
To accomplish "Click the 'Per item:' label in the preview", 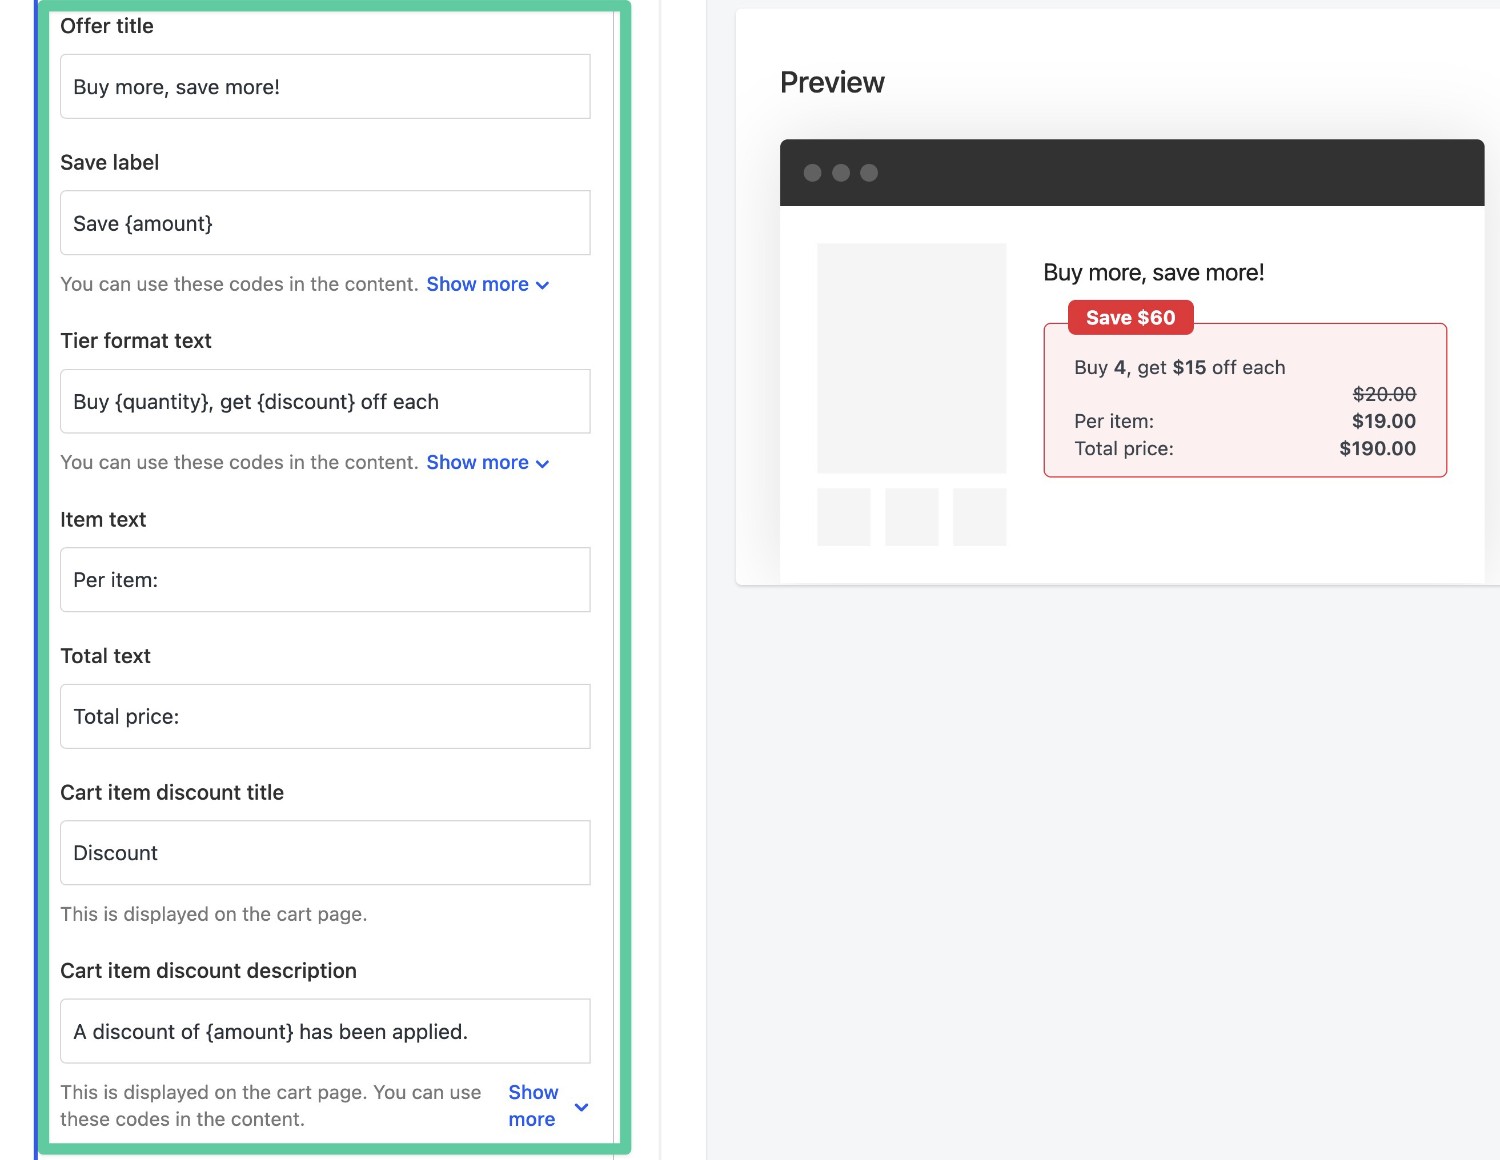I will (1114, 421).
